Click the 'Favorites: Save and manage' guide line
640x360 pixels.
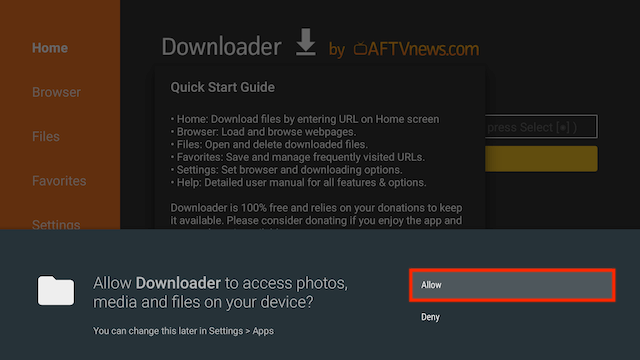pyautogui.click(x=298, y=157)
